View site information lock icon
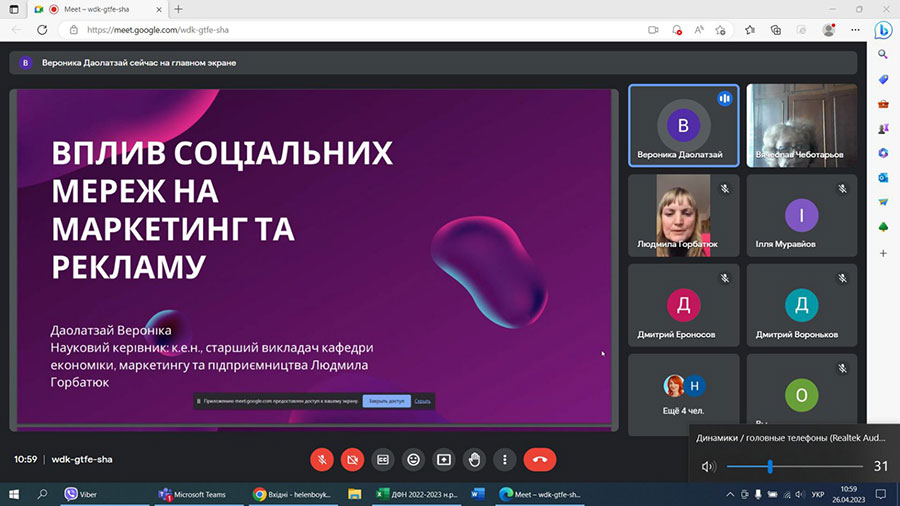This screenshot has width=900, height=506. pyautogui.click(x=73, y=30)
